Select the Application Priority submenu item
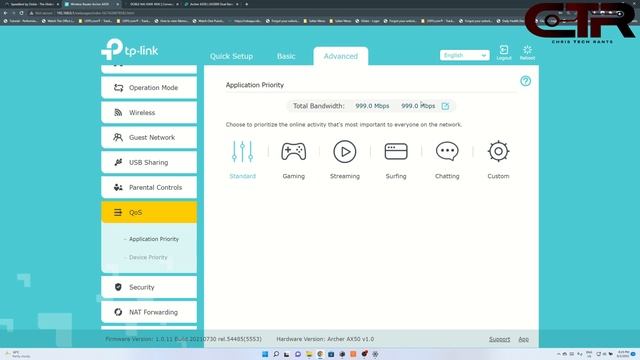The width and height of the screenshot is (640, 360). [x=154, y=239]
